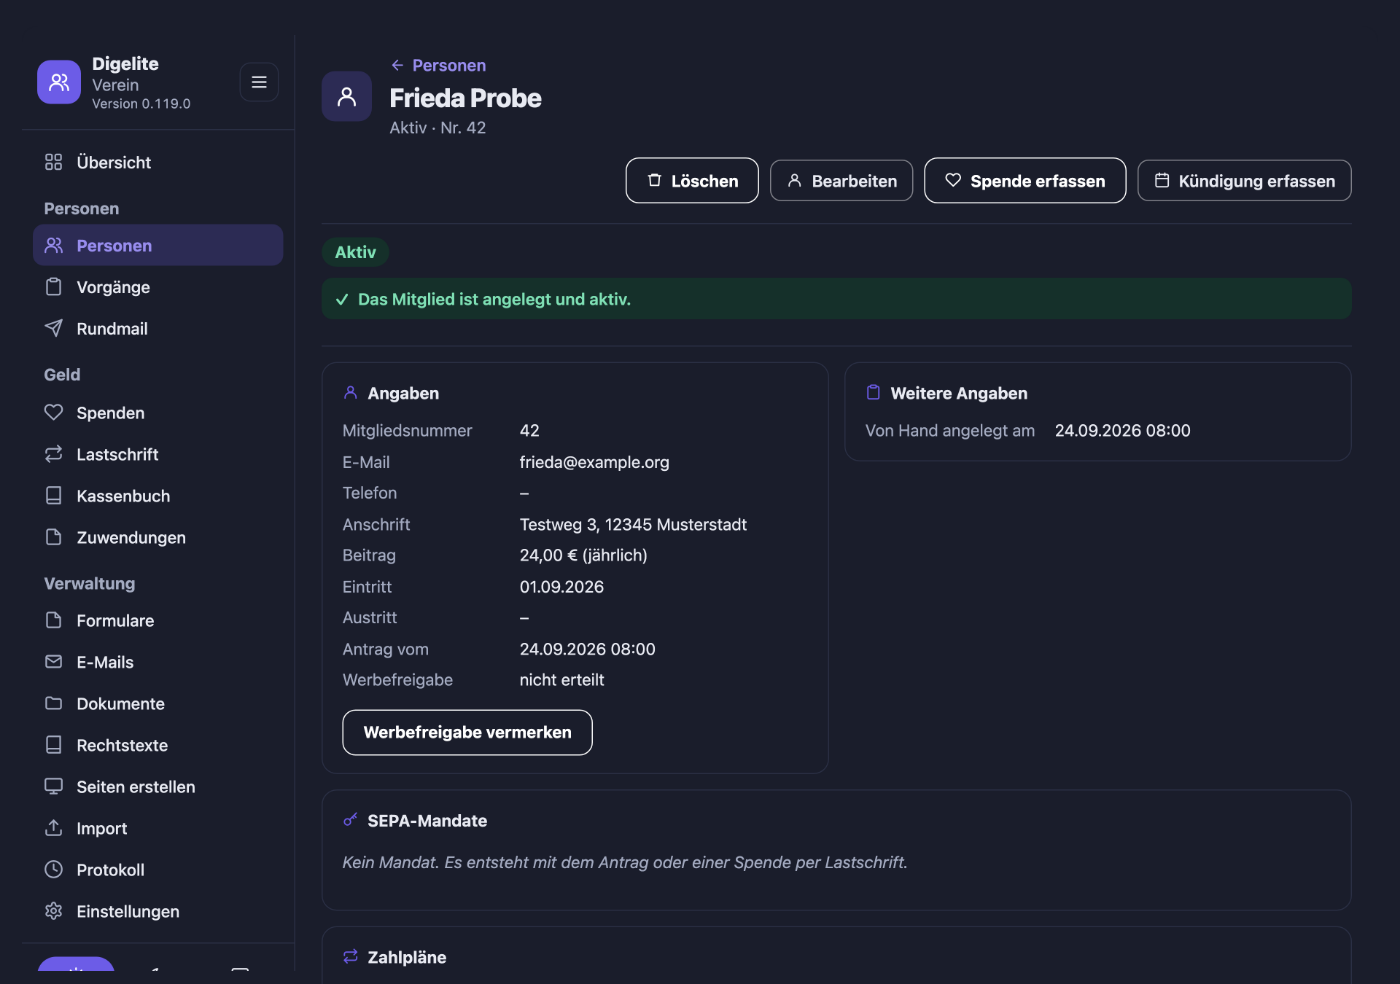Open Kassenbuch from the sidebar
This screenshot has height=984, width=1400.
click(158, 495)
